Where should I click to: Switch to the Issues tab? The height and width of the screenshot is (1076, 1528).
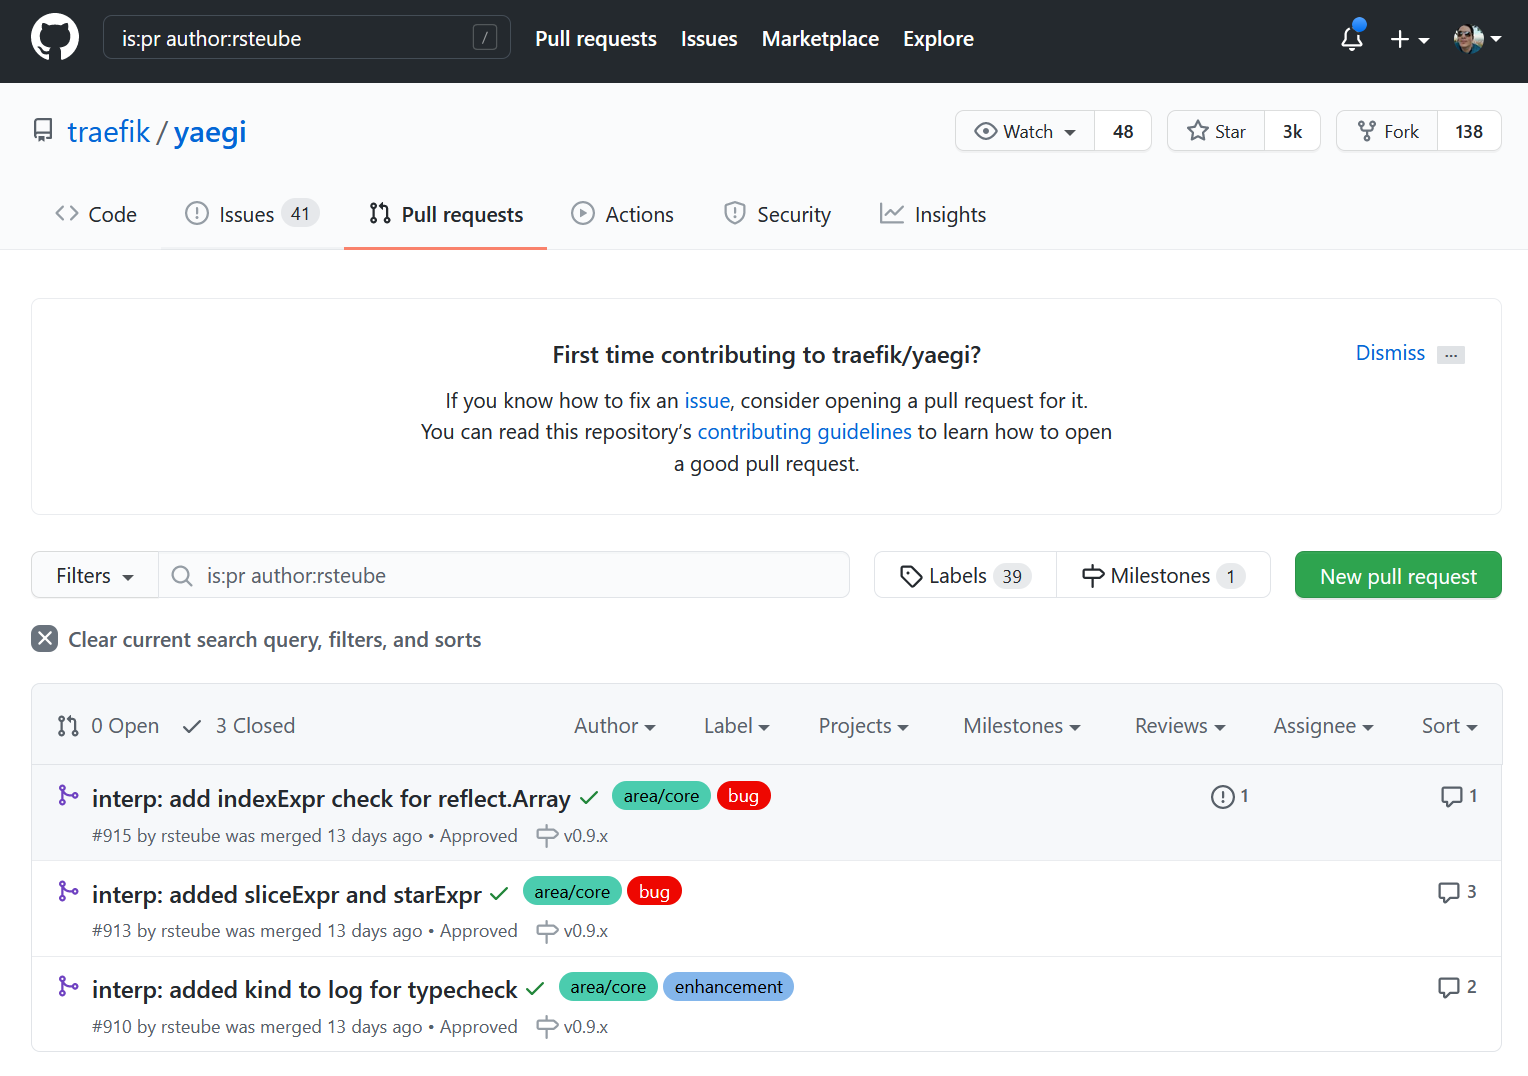click(x=246, y=213)
